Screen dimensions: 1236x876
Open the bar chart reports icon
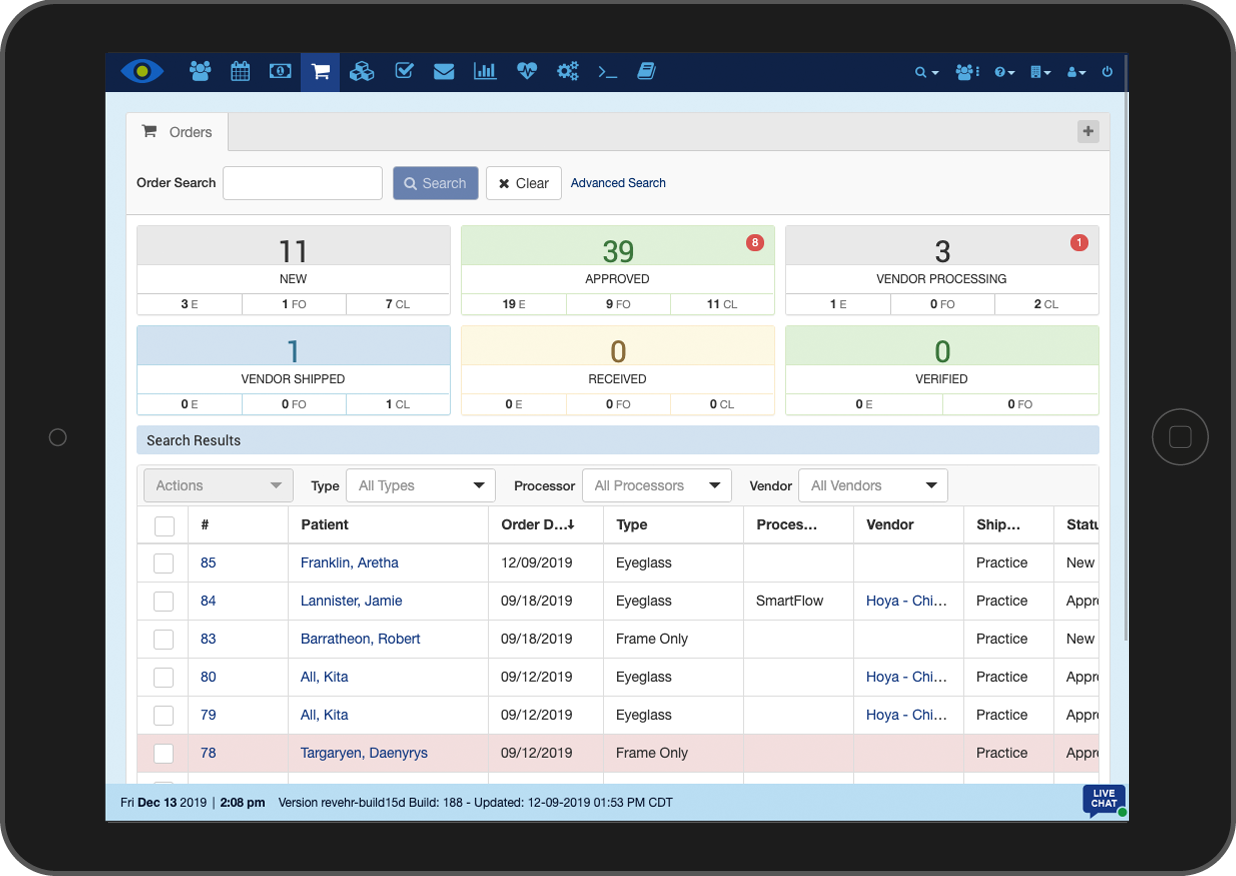(485, 71)
